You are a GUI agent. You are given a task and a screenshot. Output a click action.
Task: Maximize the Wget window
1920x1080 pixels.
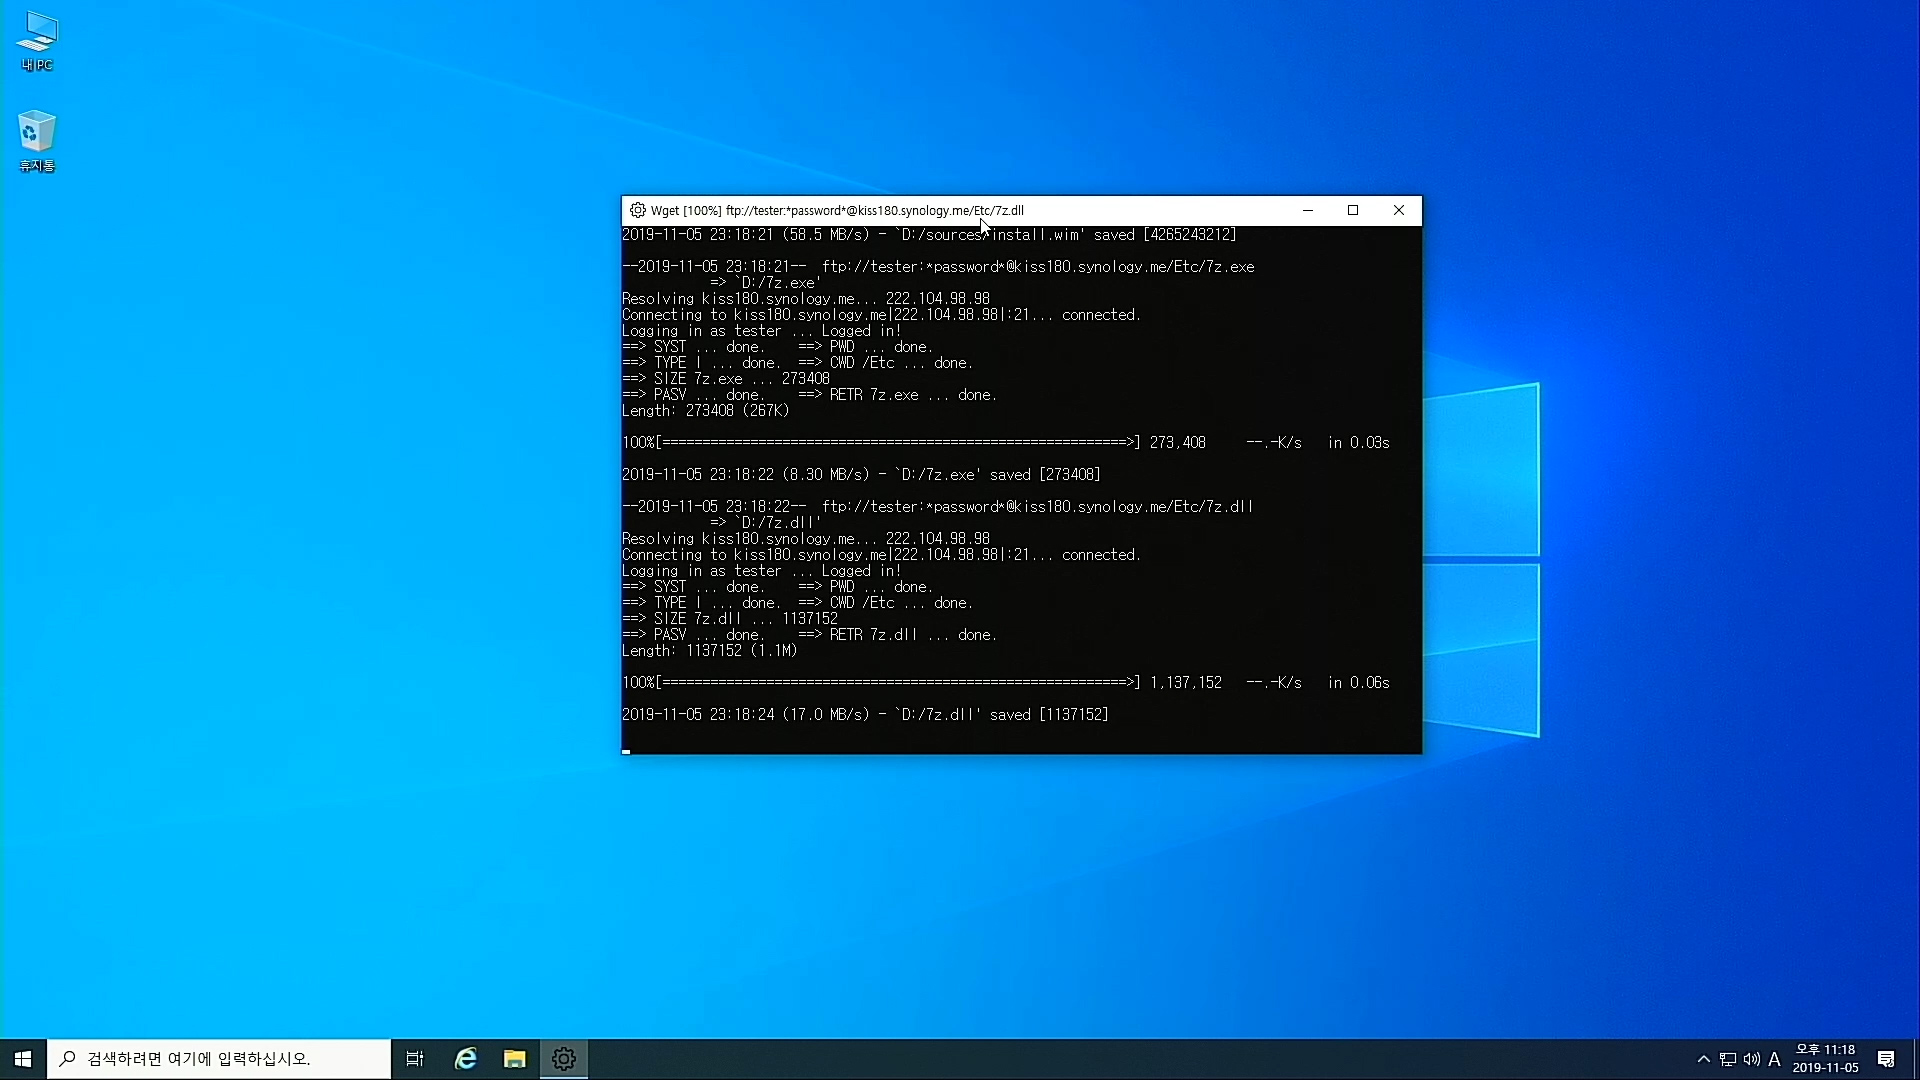click(x=1353, y=210)
